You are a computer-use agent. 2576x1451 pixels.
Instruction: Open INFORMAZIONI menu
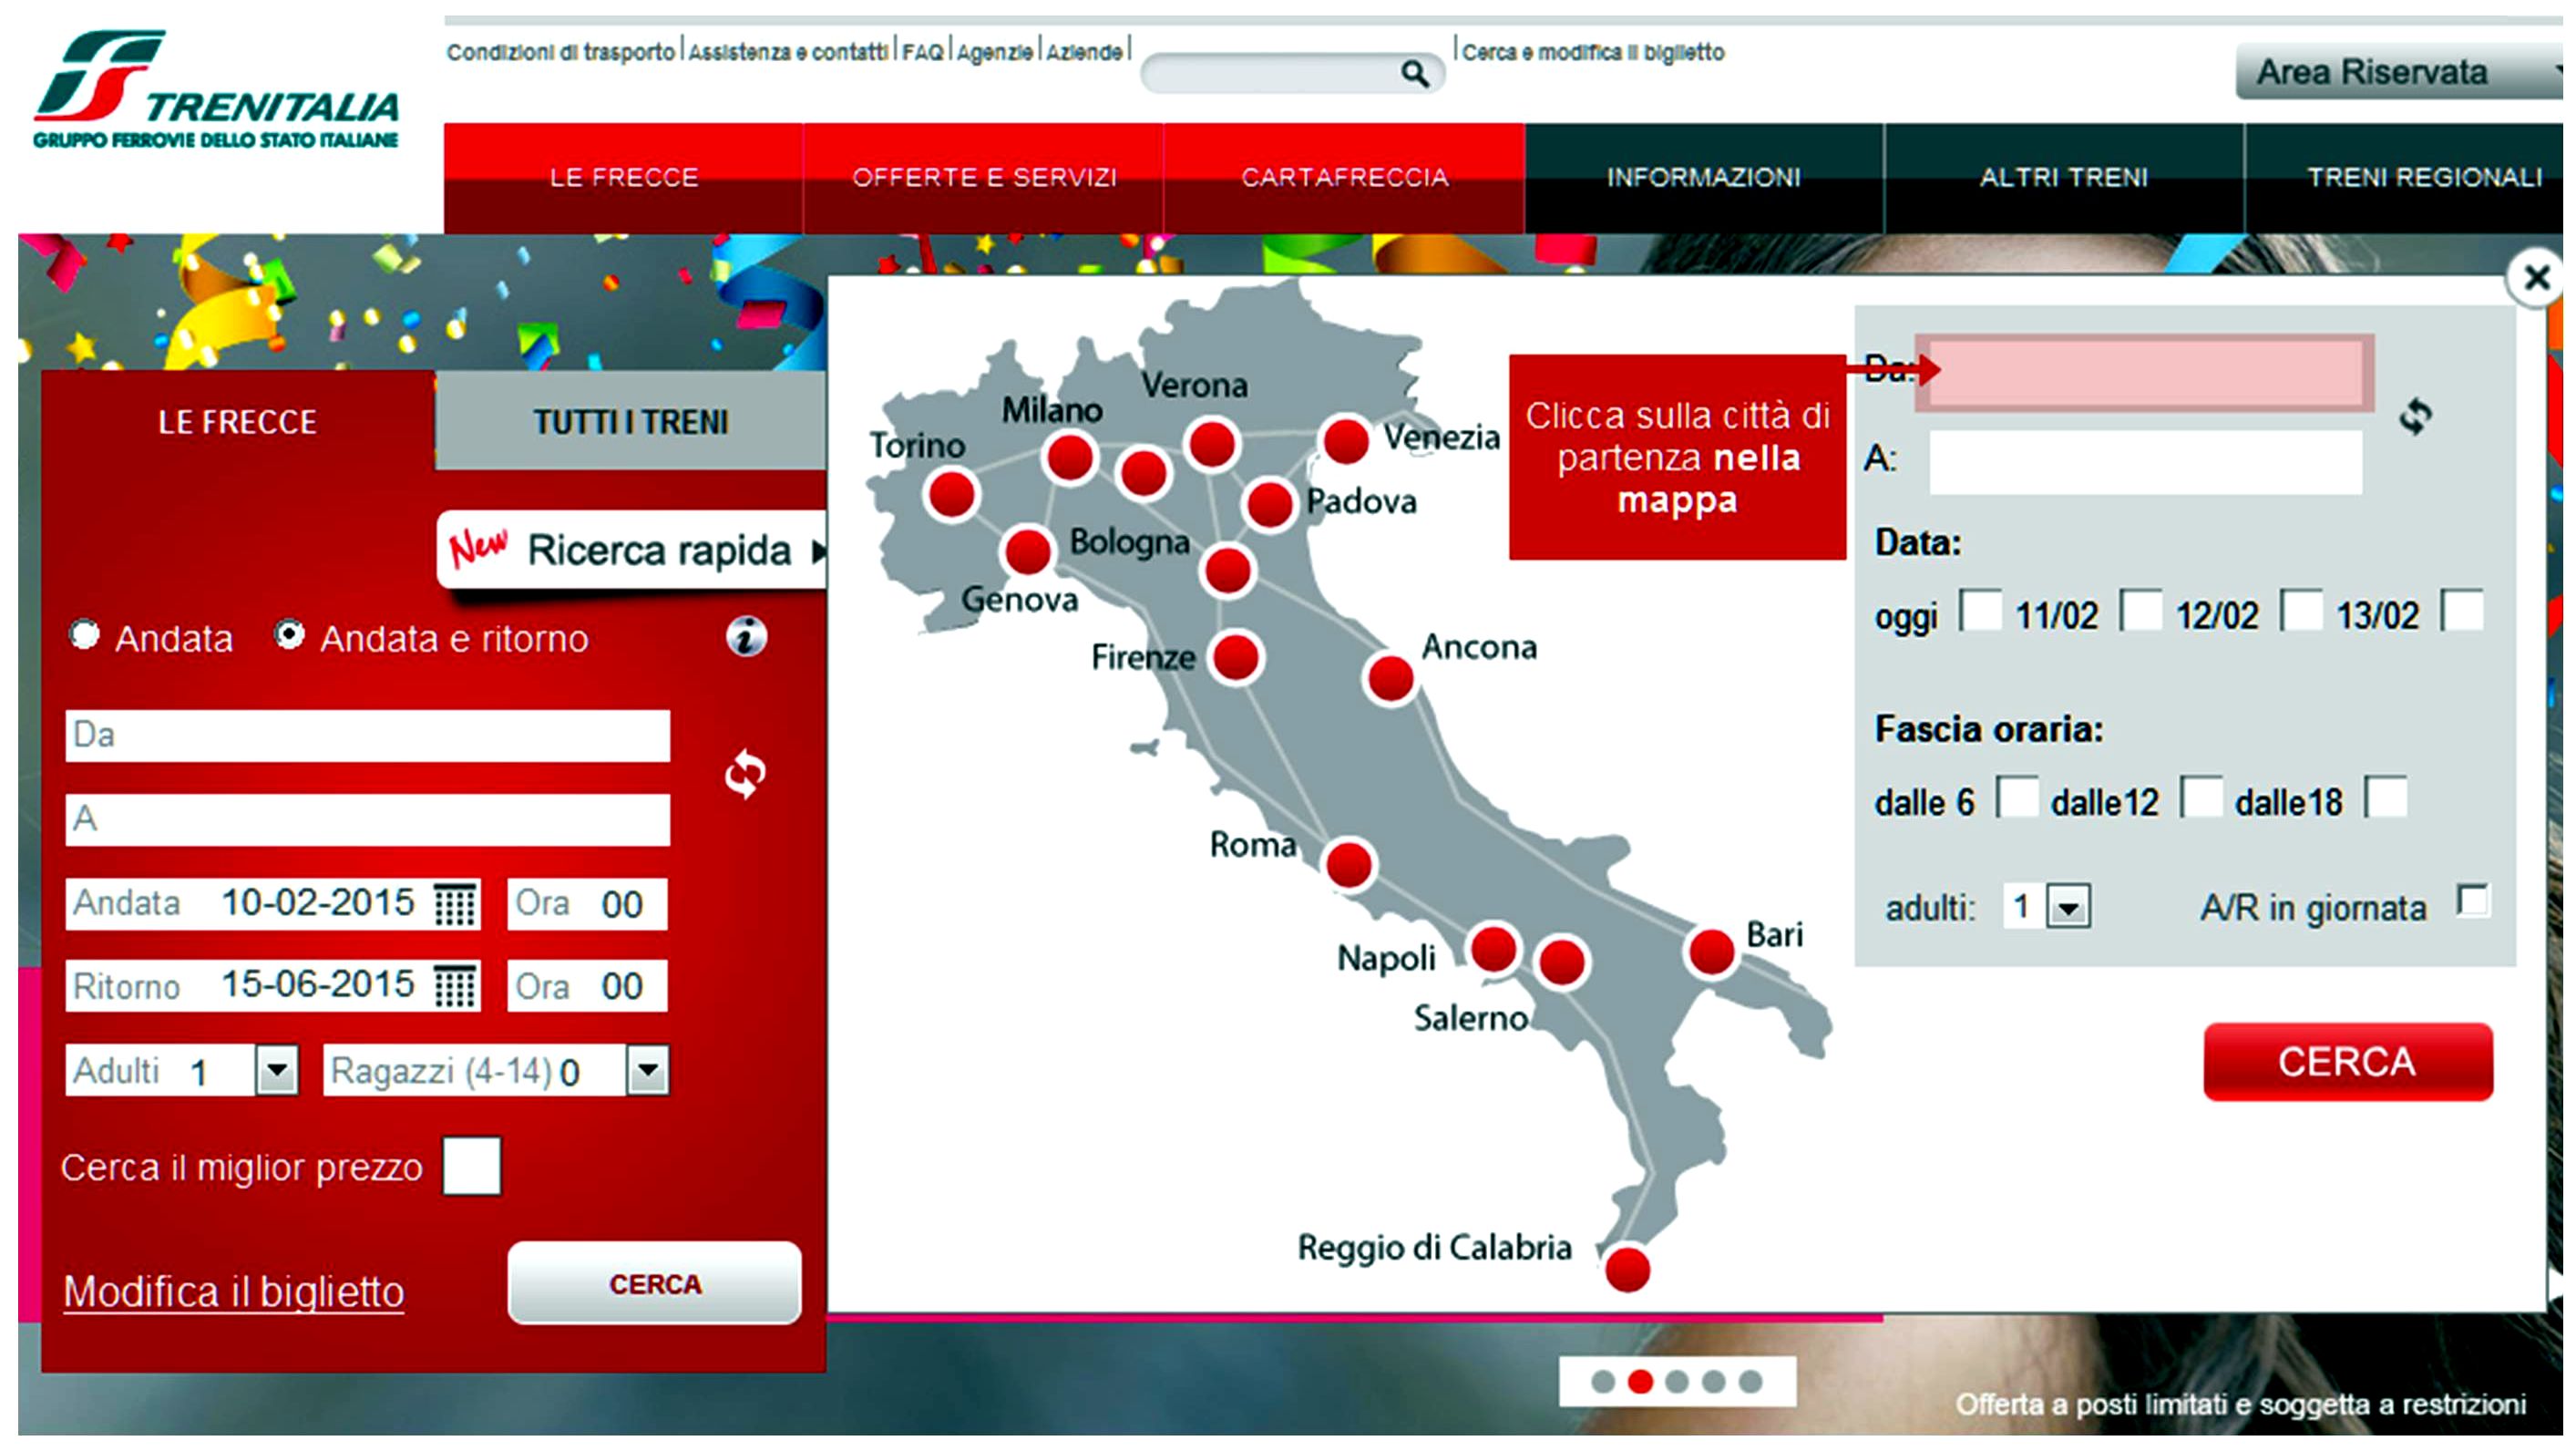point(1704,178)
